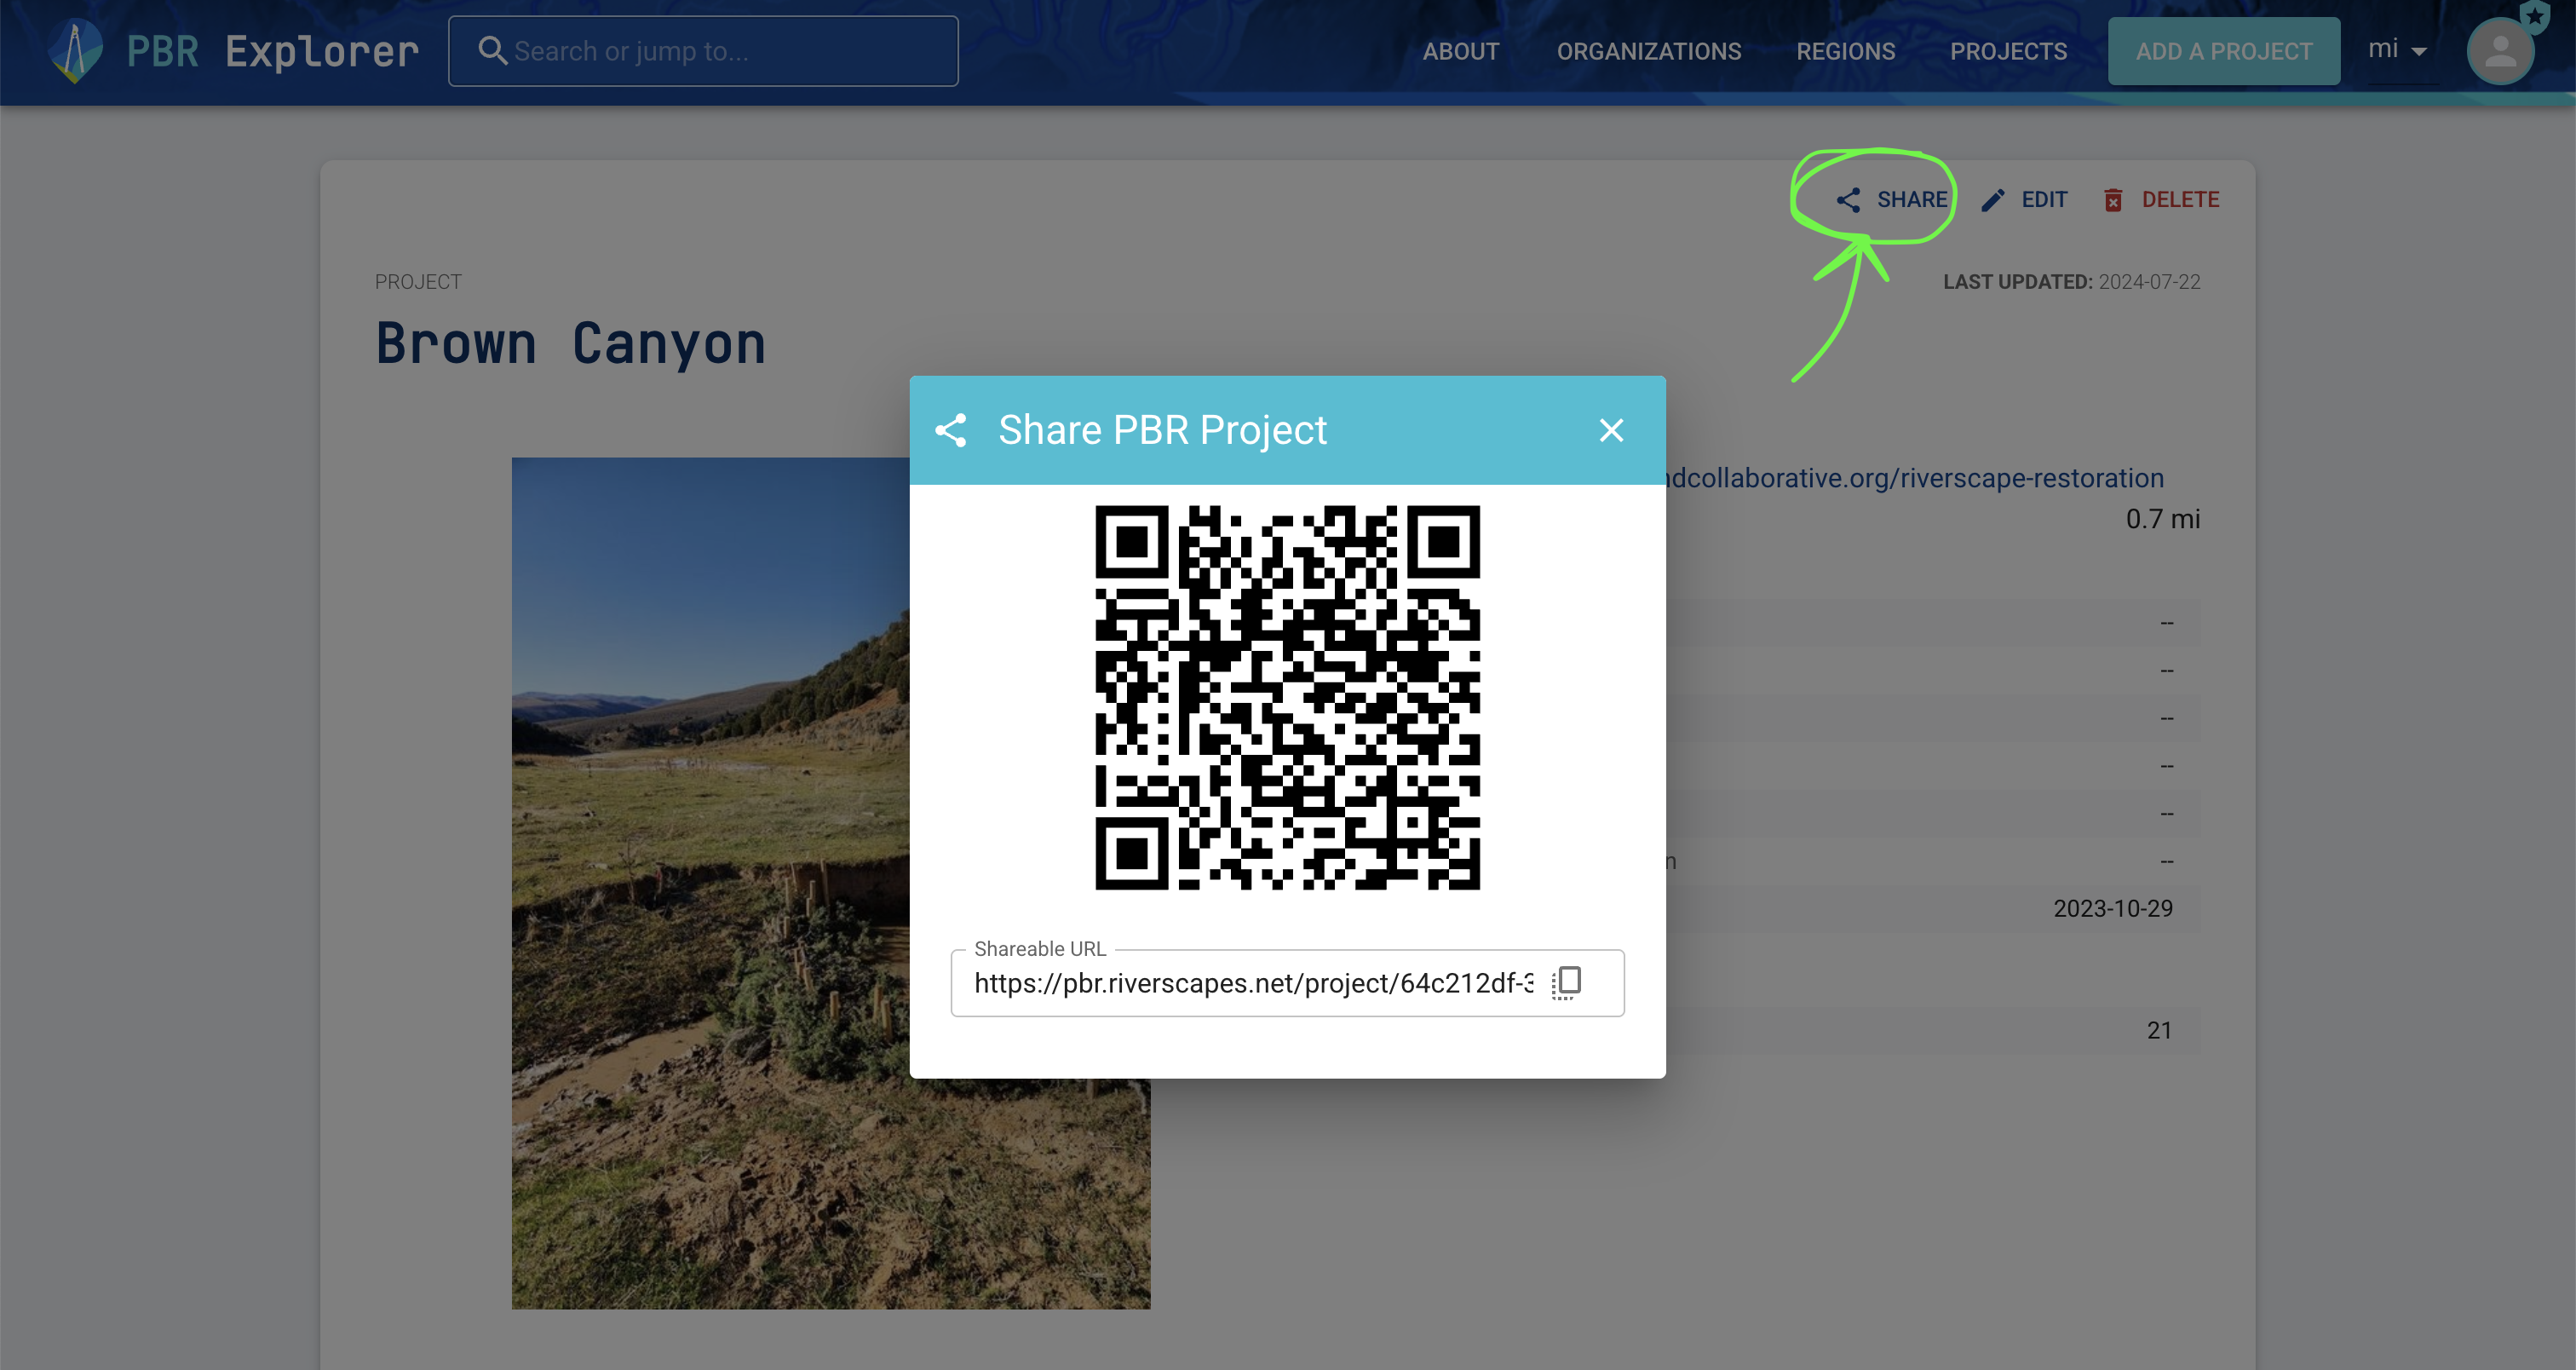Close the Share PBR Project dialog
The width and height of the screenshot is (2576, 1370).
tap(1611, 430)
